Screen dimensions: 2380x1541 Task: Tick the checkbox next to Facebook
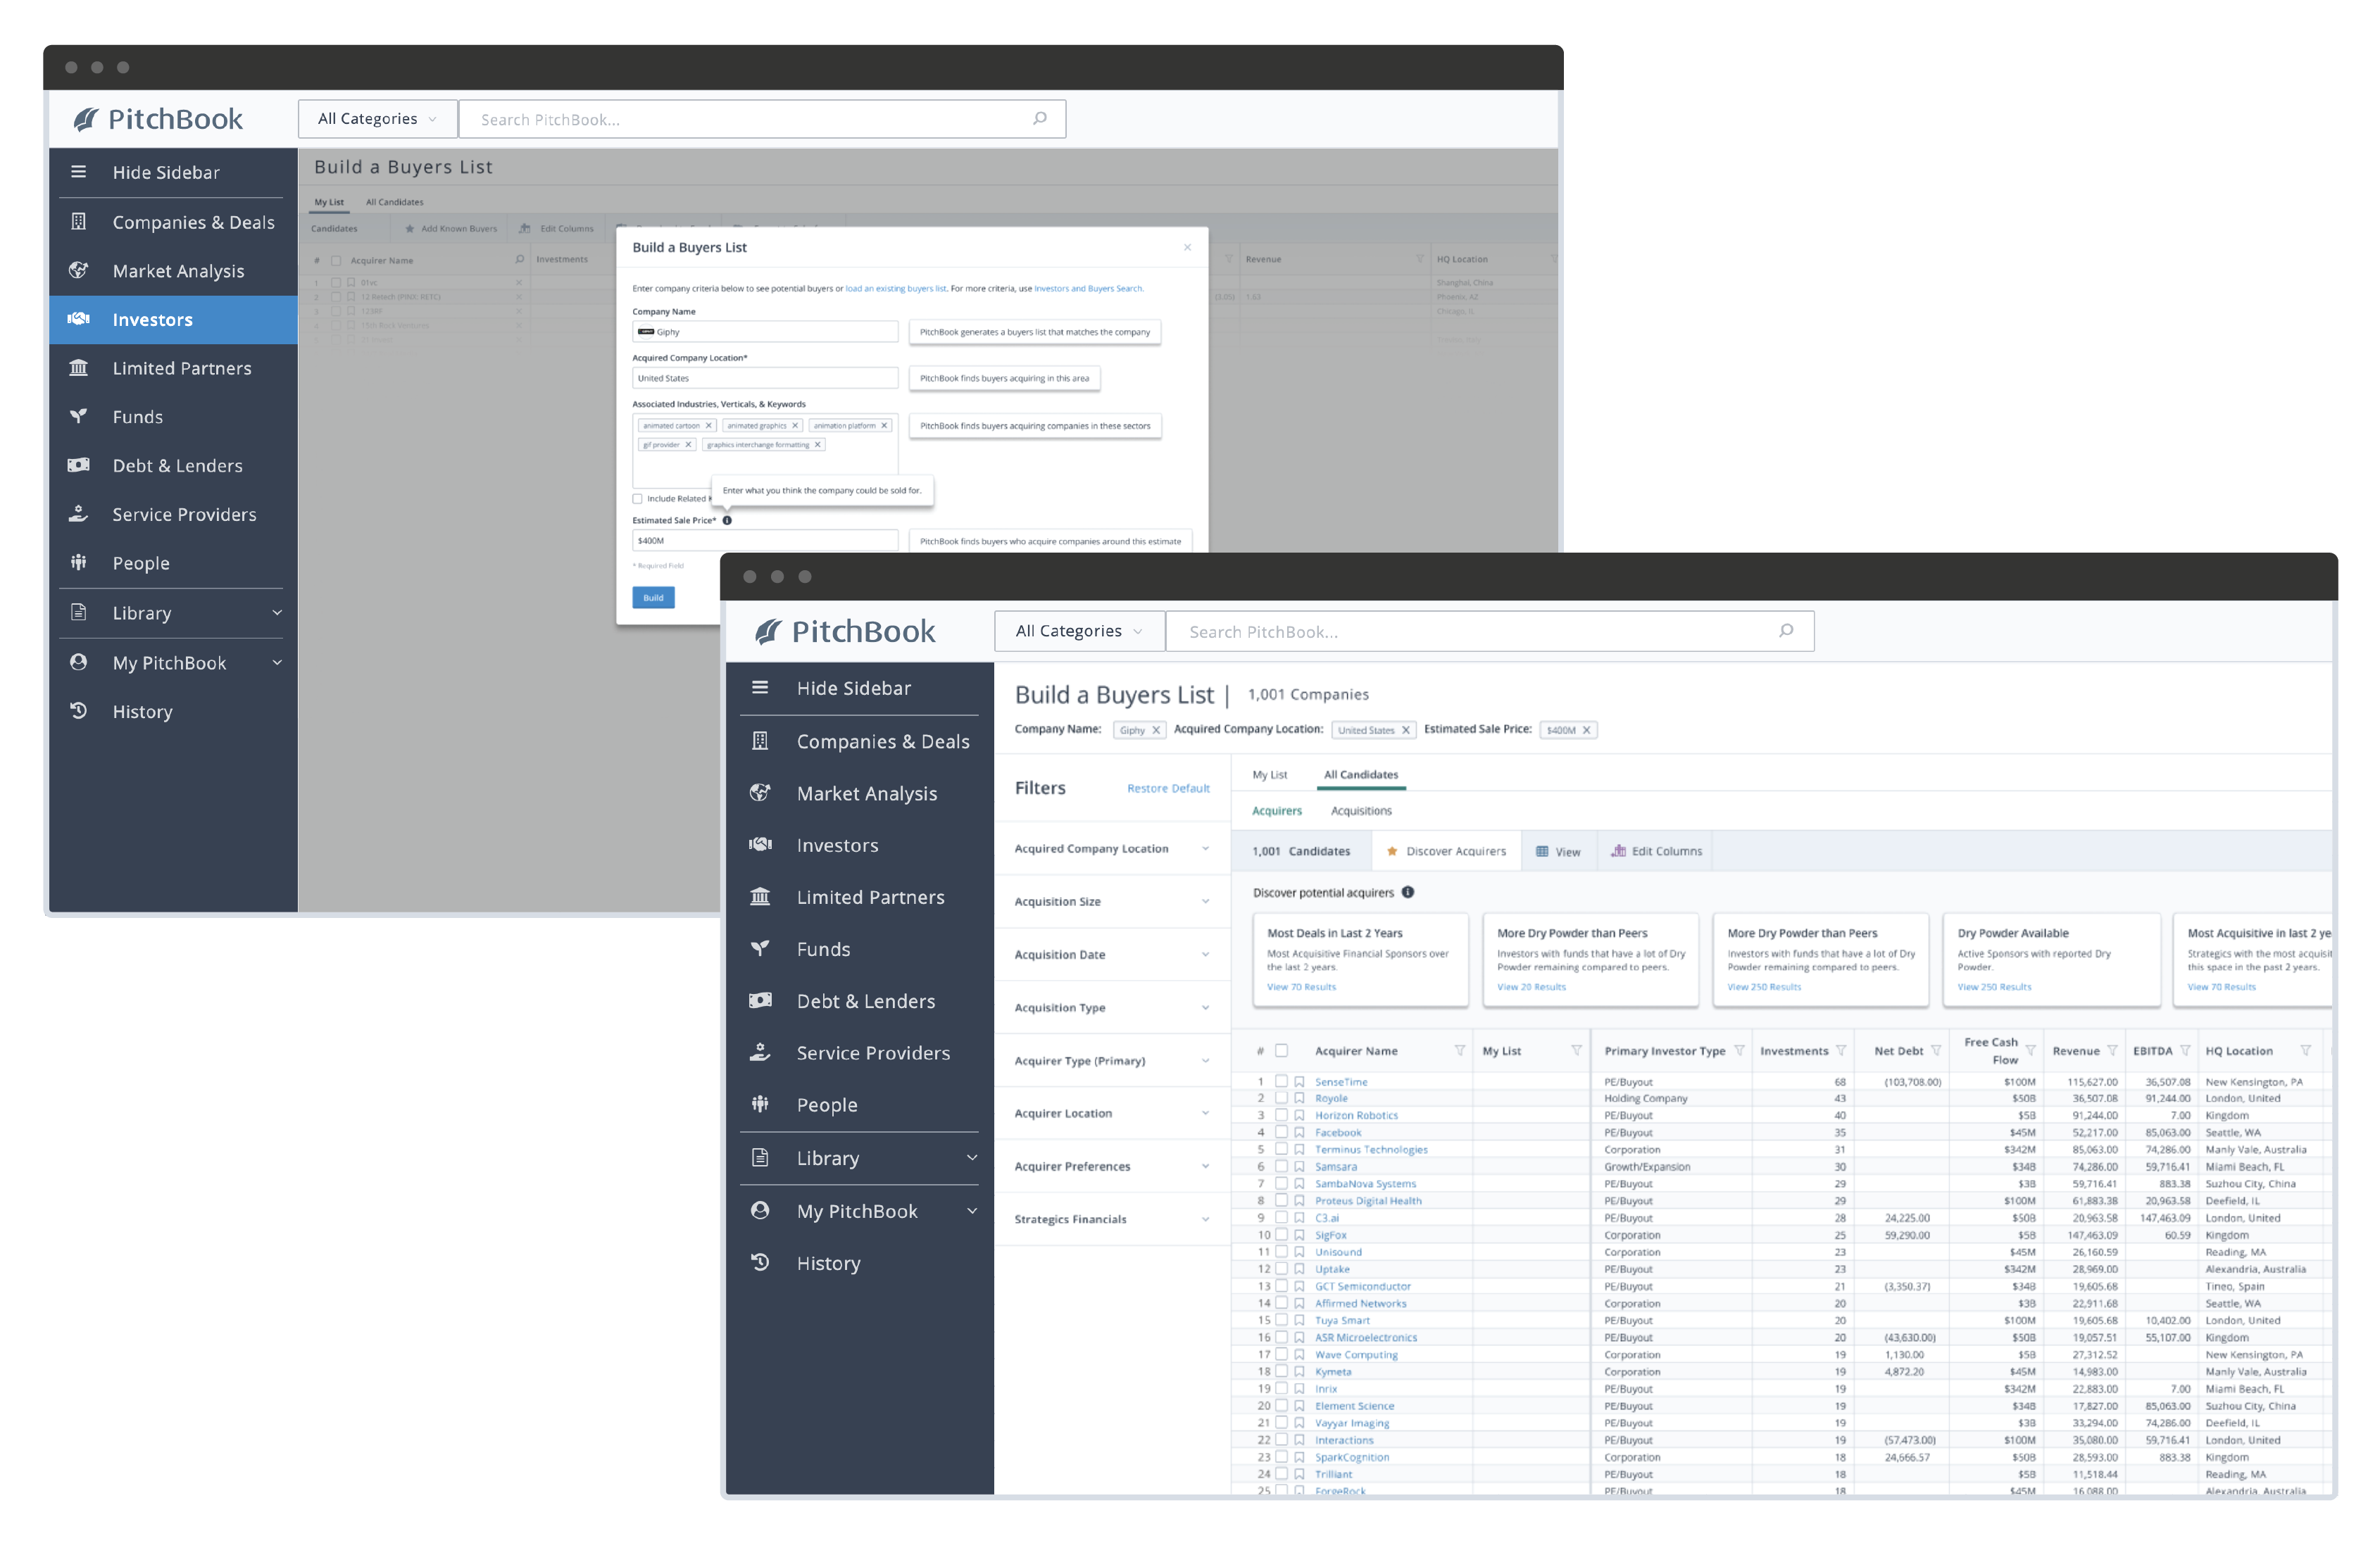pos(1281,1132)
